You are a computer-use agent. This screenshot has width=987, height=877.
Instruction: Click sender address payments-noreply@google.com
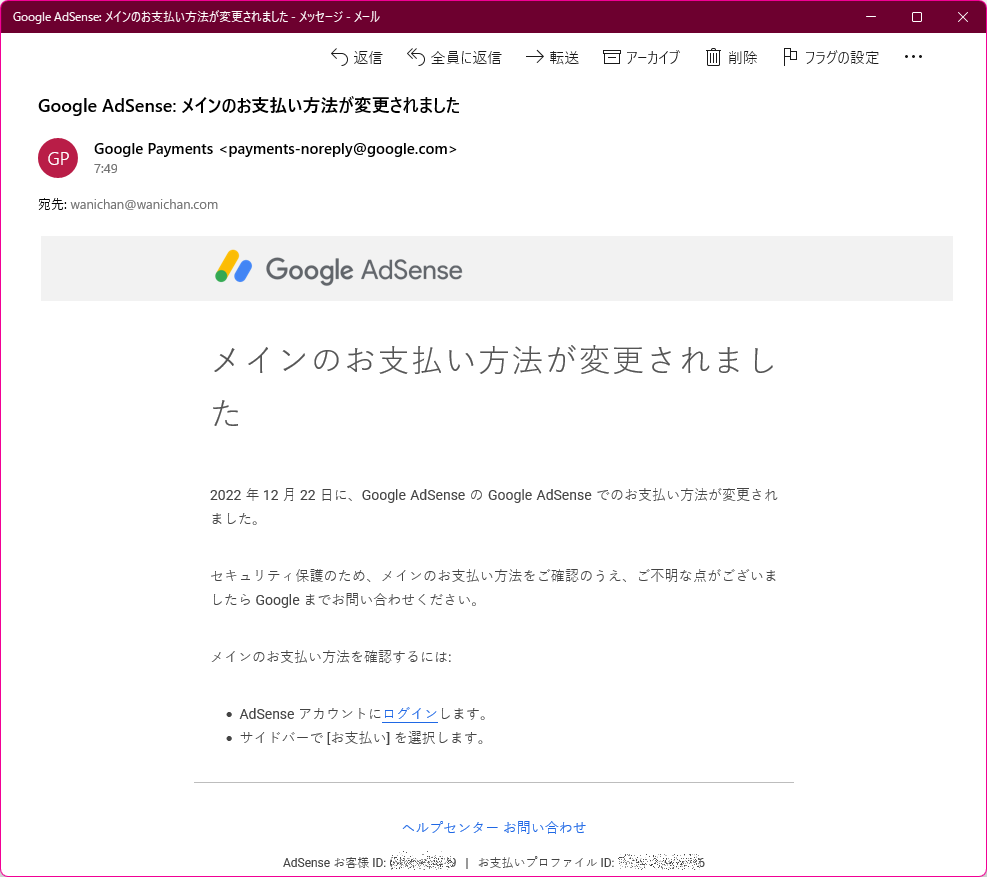[x=338, y=149]
